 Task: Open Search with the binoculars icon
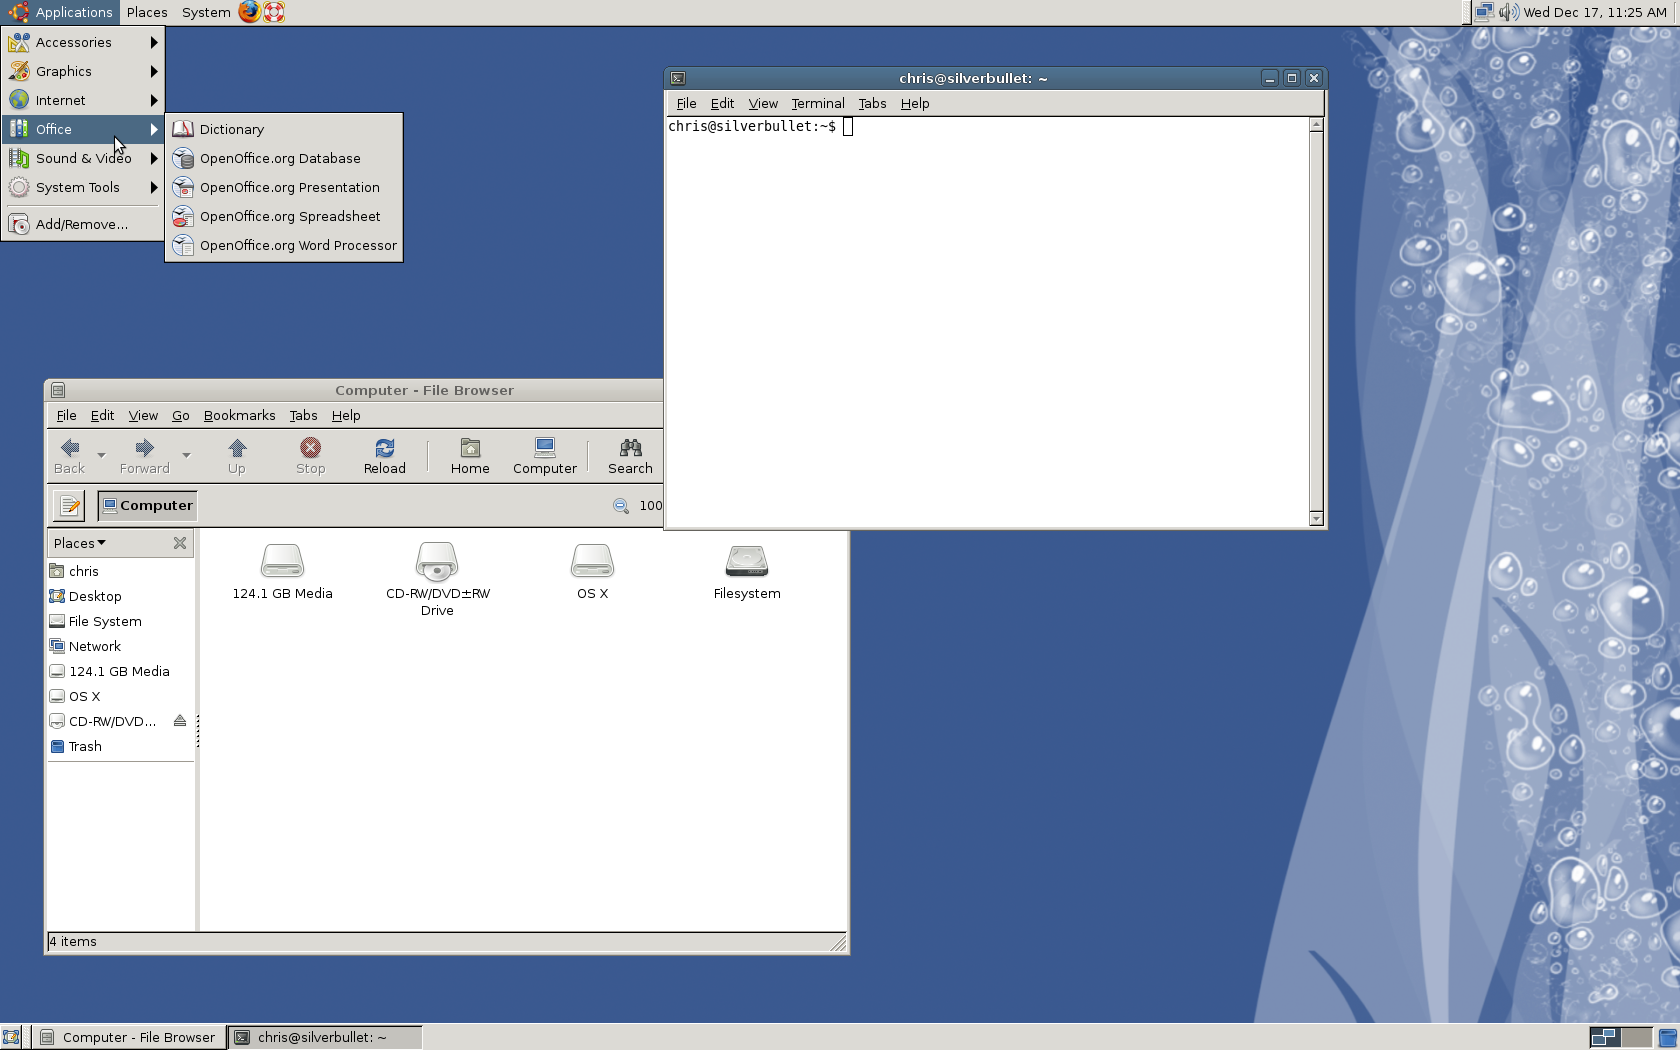[x=630, y=456]
